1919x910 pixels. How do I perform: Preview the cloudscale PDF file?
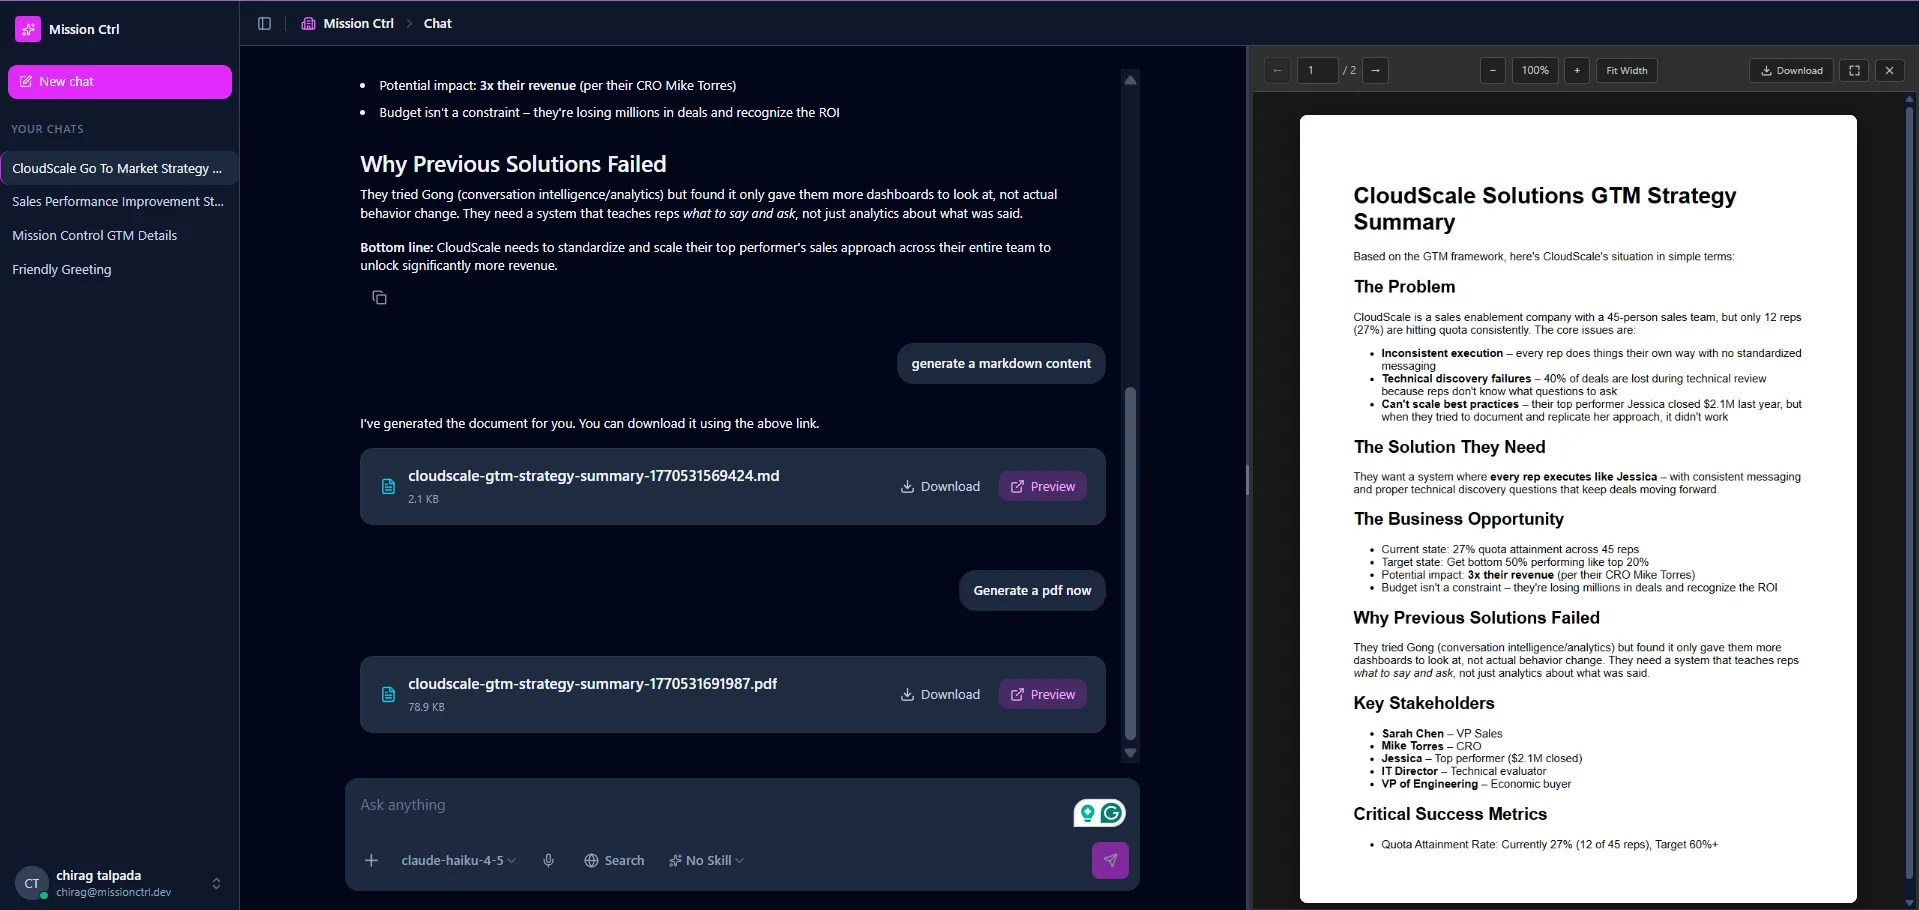[x=1042, y=694]
